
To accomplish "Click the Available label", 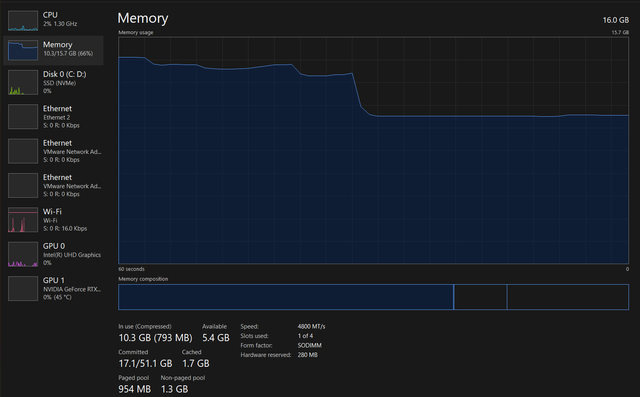I will [214, 326].
